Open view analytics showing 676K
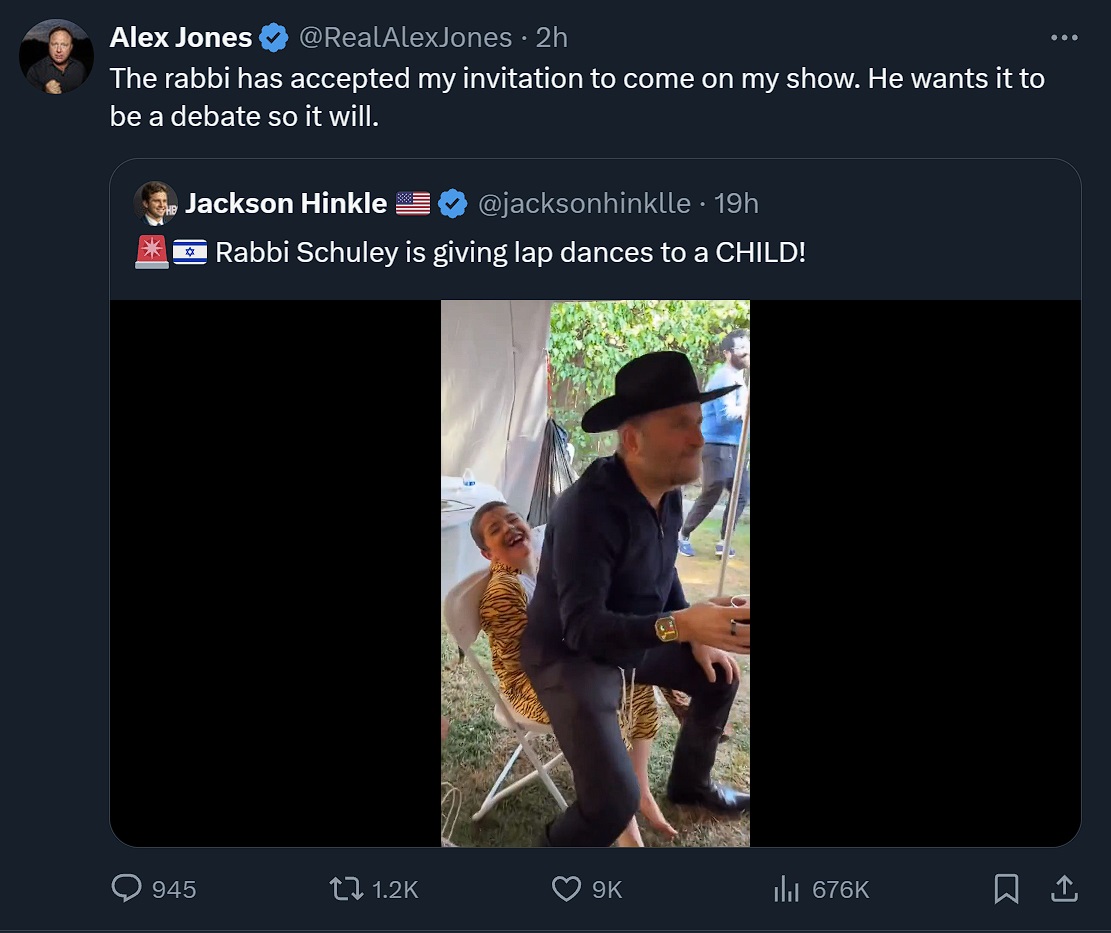This screenshot has width=1111, height=933. click(x=787, y=888)
